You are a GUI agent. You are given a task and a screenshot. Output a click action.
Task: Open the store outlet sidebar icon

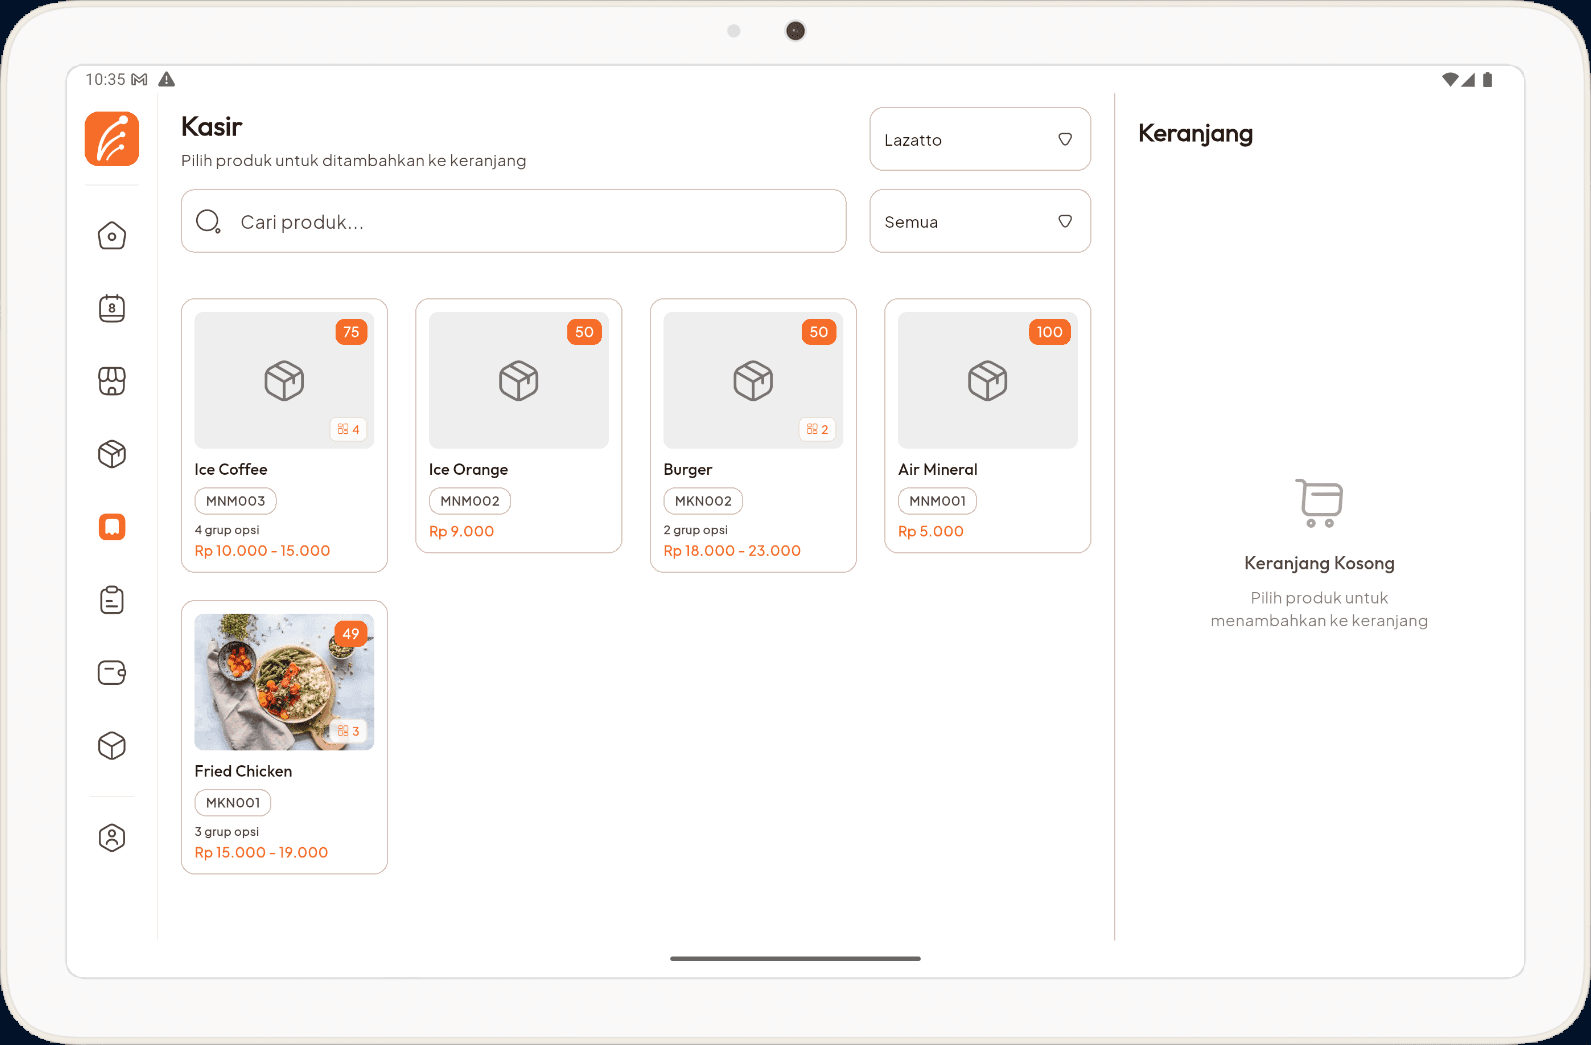112,381
